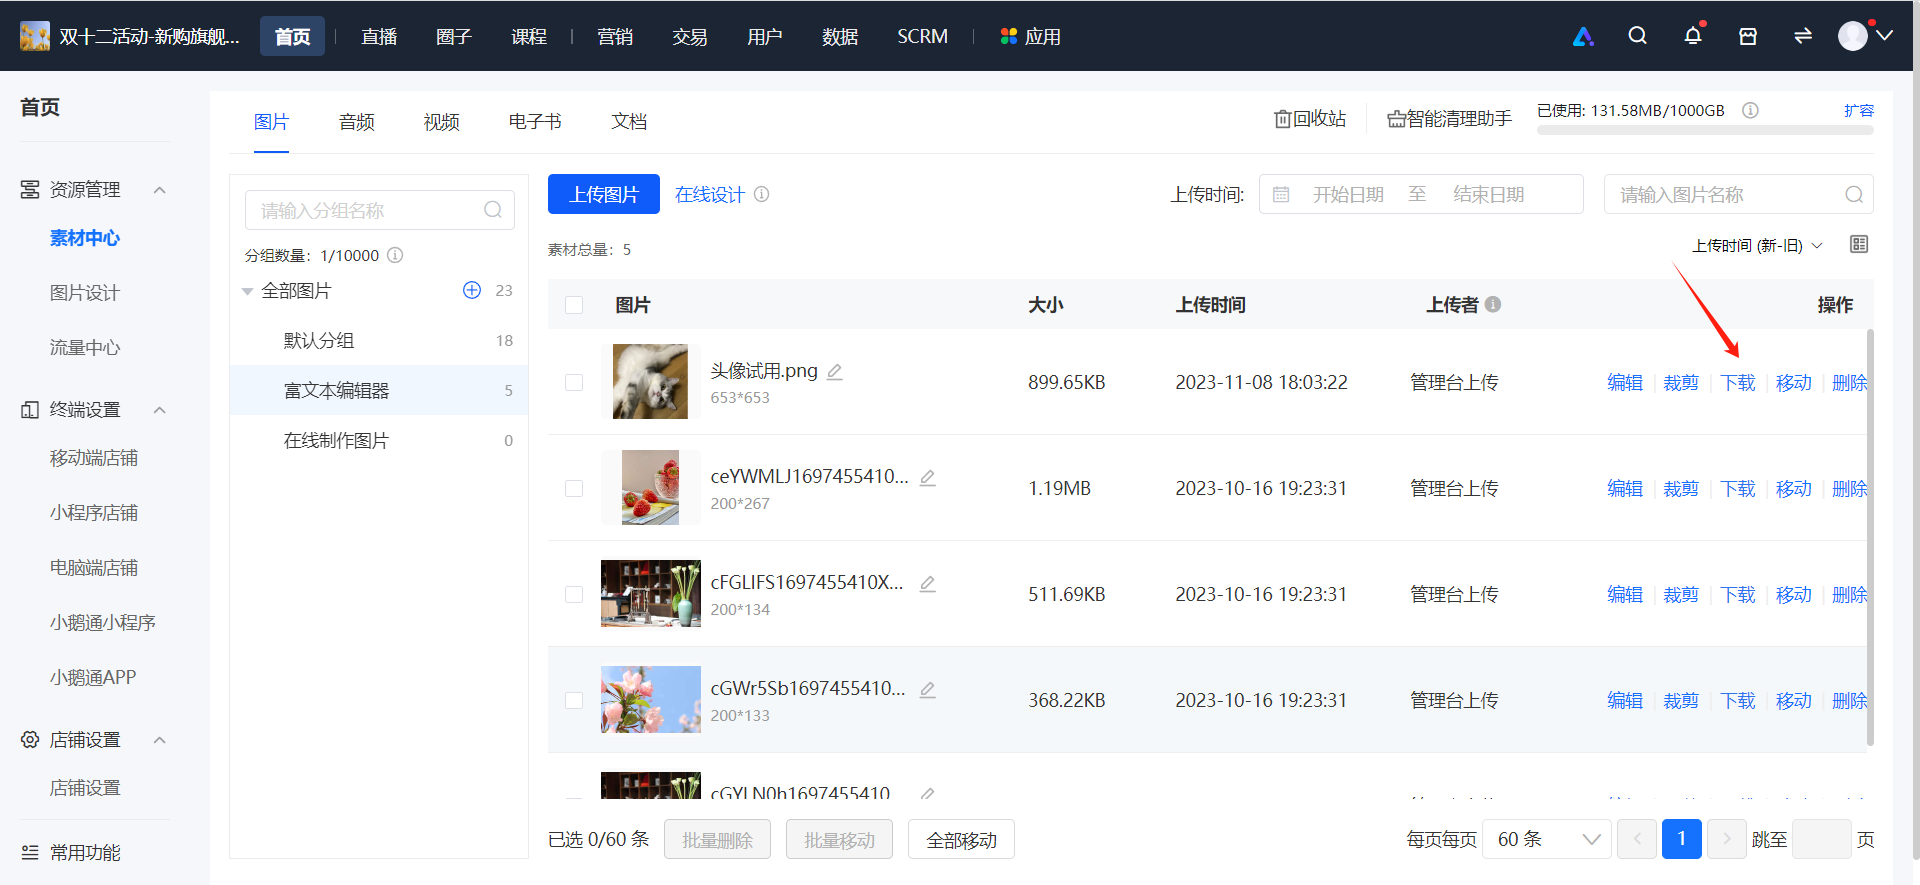Collapse the 终端设置 sidebar section
1920x885 pixels.
pos(159,410)
